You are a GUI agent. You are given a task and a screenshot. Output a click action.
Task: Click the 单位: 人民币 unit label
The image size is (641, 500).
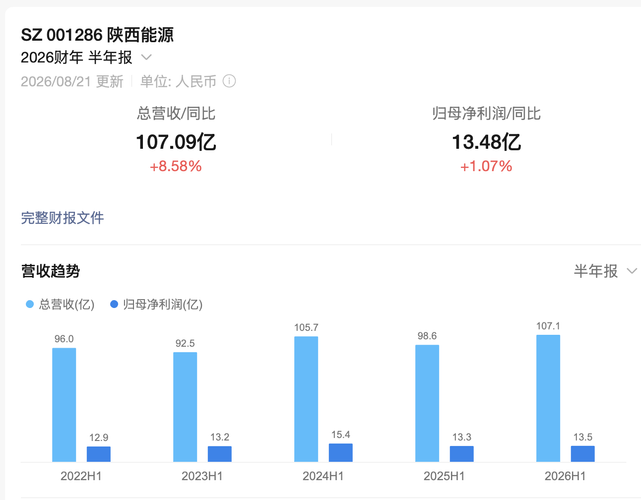point(178,81)
